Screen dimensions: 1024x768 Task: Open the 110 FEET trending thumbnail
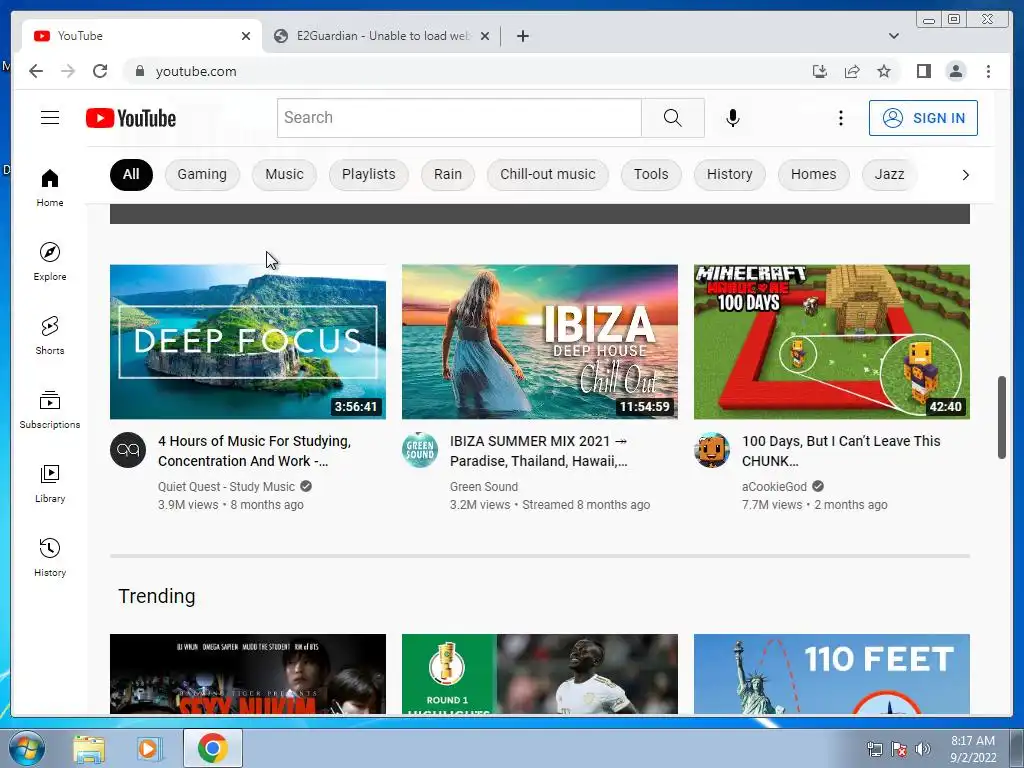pos(831,674)
